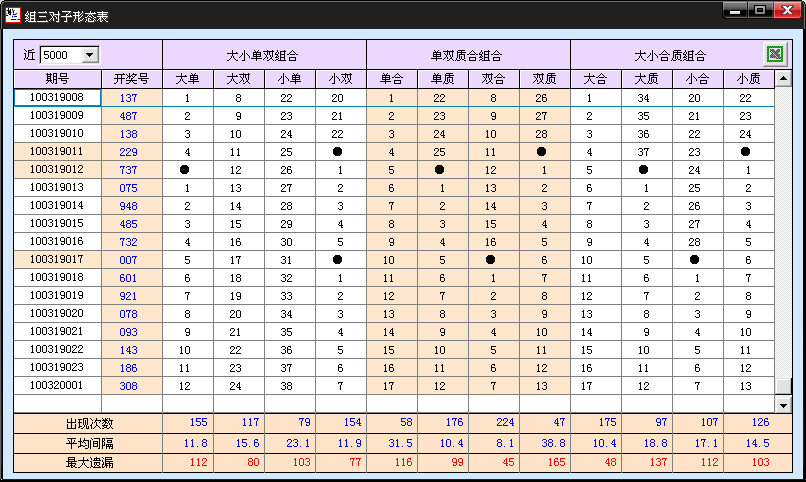Click winning number 308 in last row

click(129, 386)
